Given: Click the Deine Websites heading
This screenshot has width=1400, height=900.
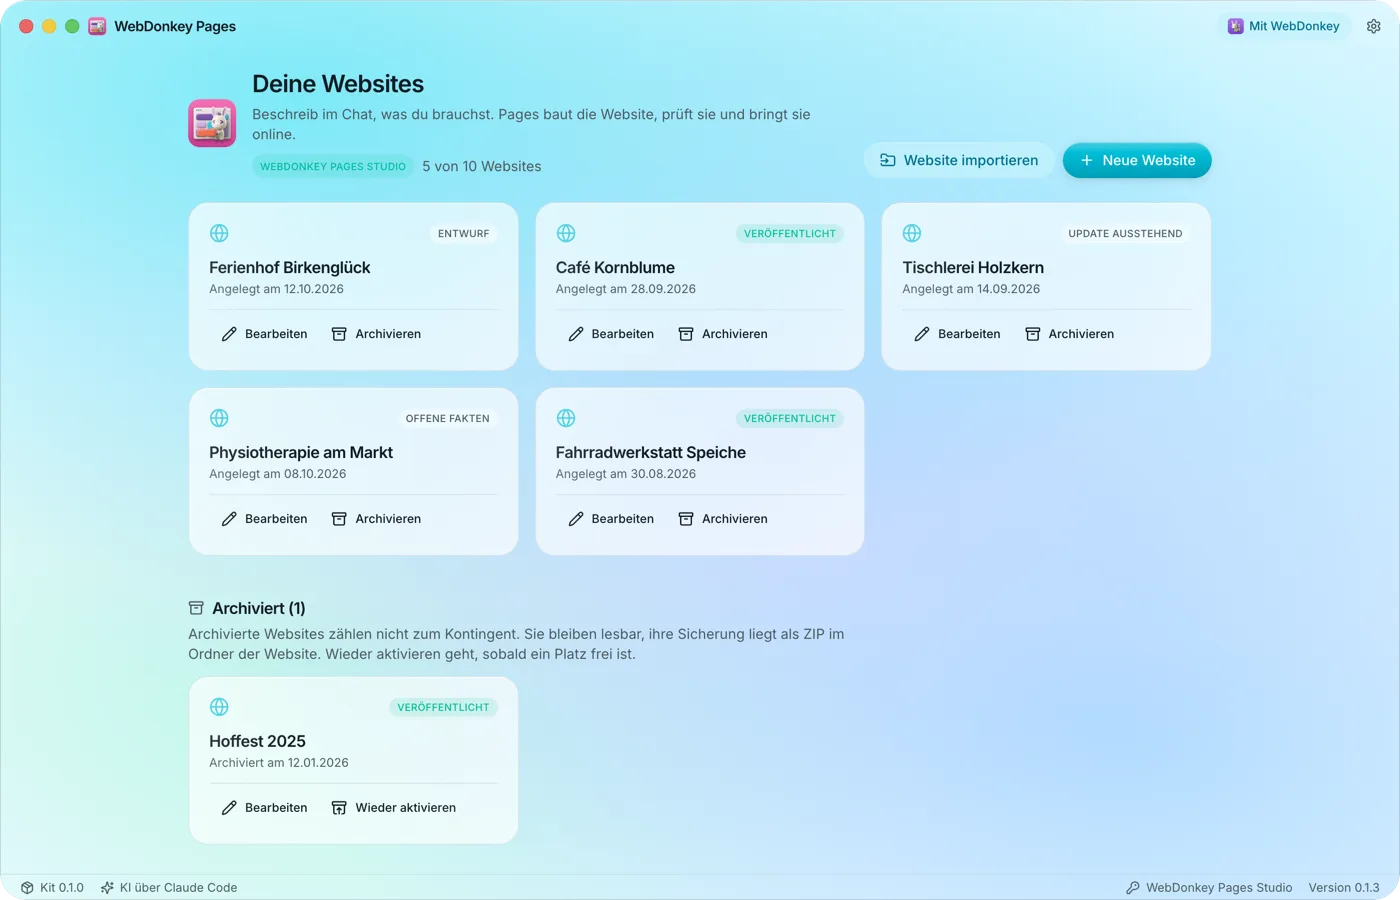Looking at the screenshot, I should click(338, 84).
